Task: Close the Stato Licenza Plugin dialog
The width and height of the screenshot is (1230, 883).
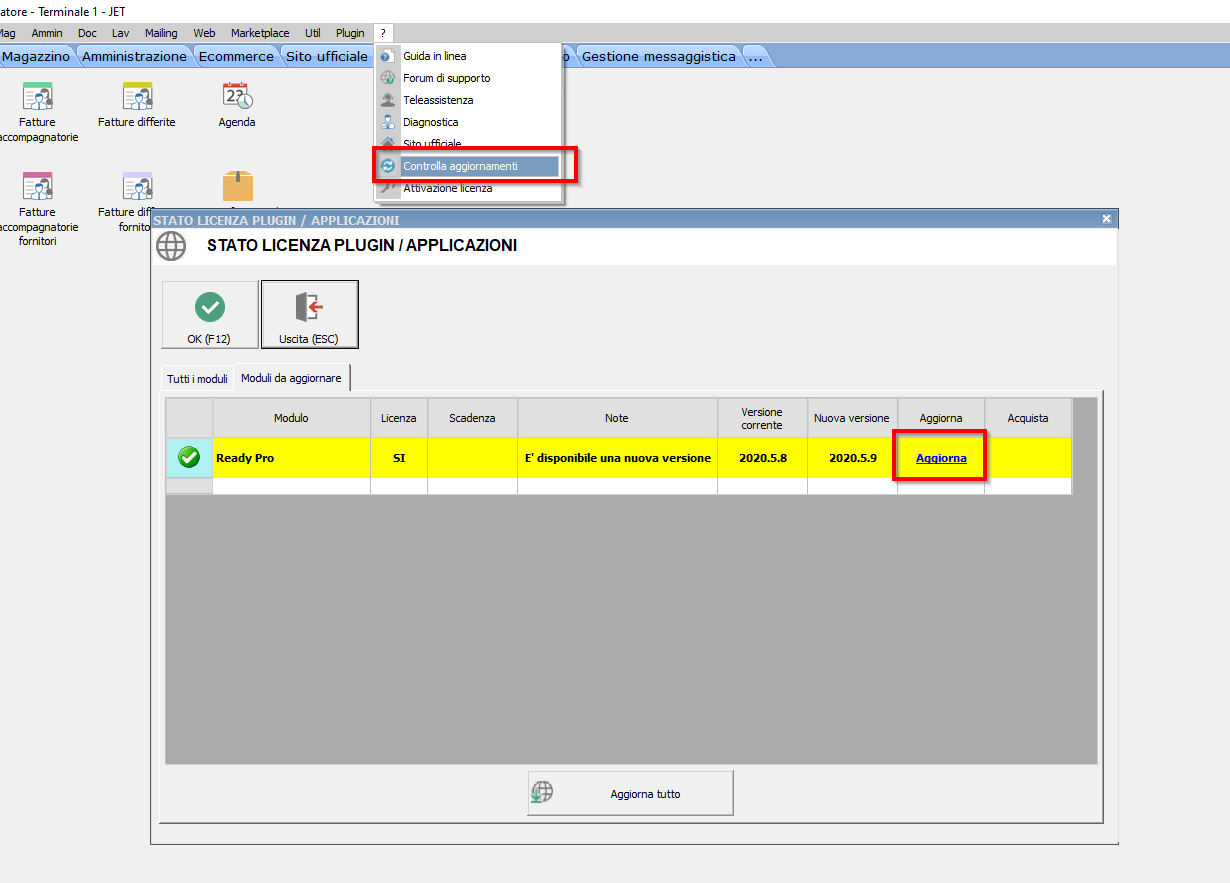Action: [1106, 218]
